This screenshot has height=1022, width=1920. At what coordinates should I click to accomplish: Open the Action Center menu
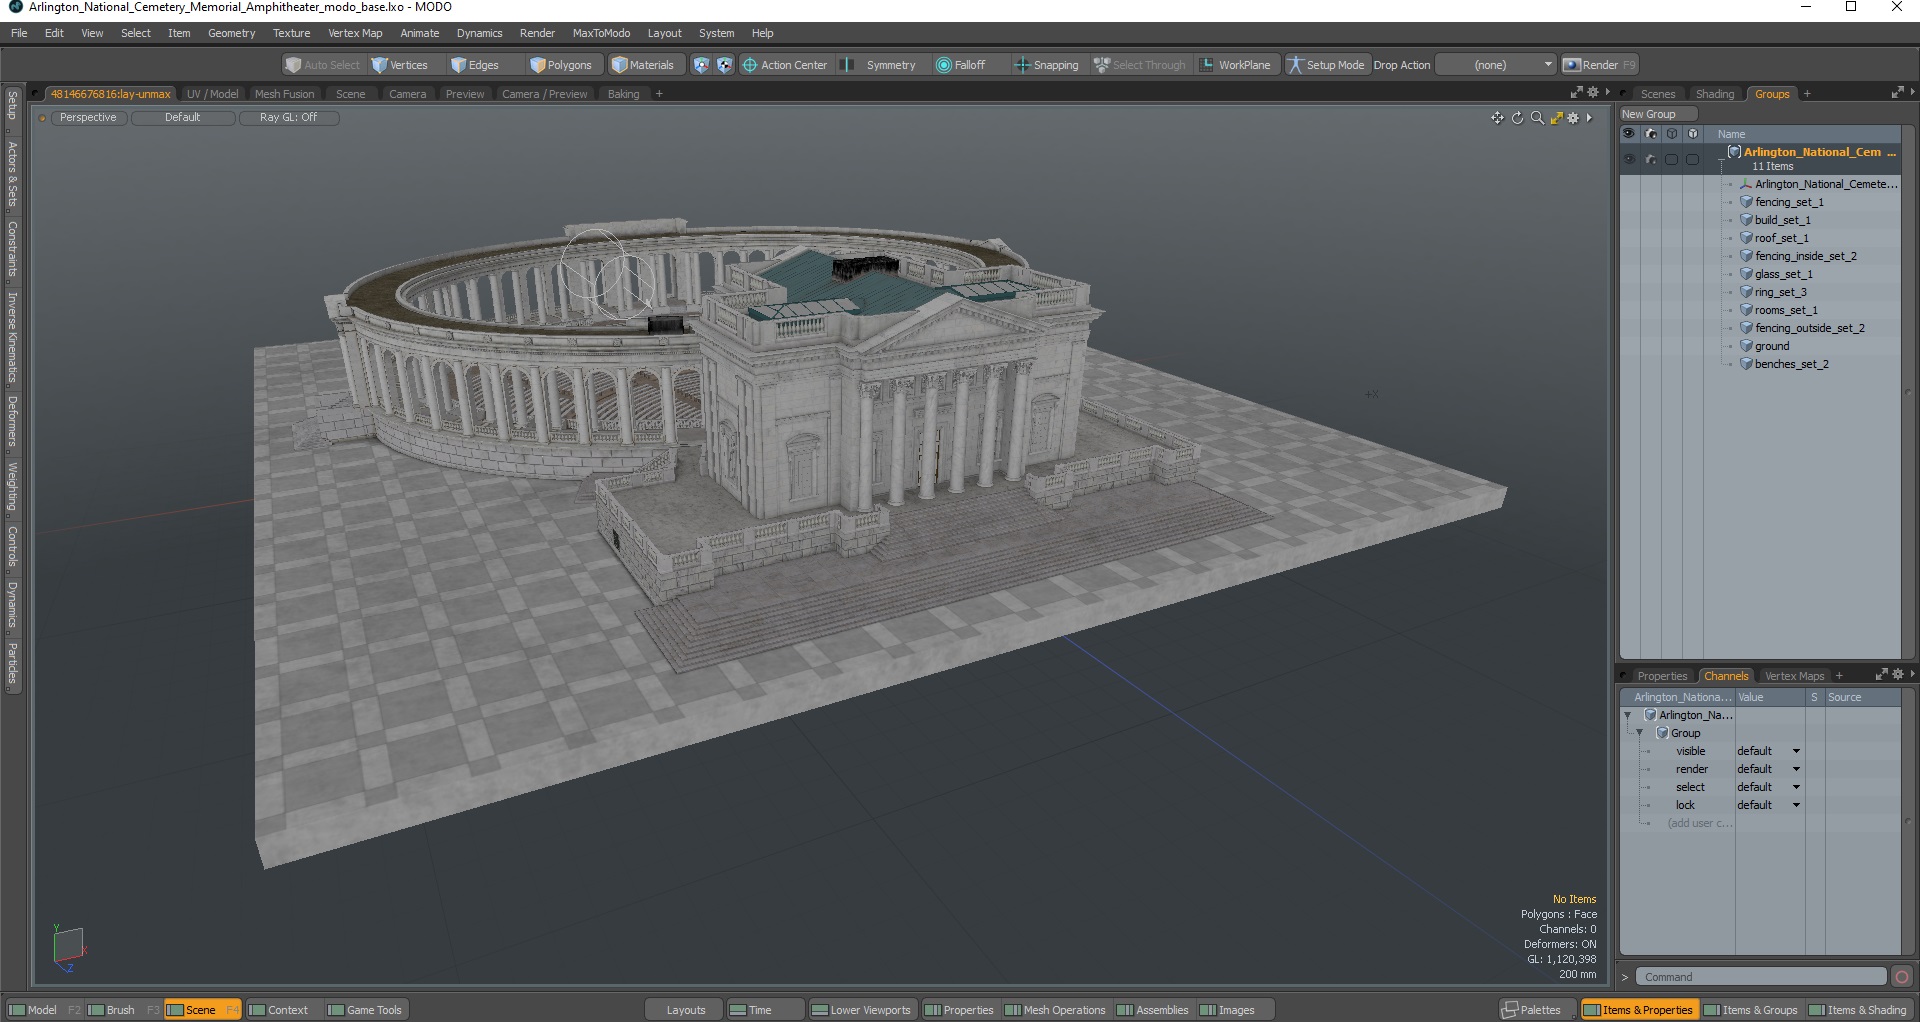point(785,65)
